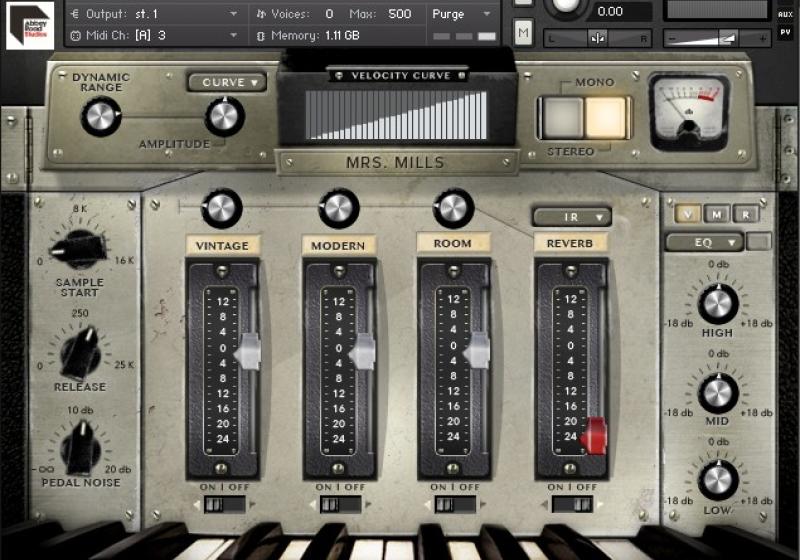Image resolution: width=800 pixels, height=560 pixels.
Task: Click the voices note icon
Action: click(x=261, y=14)
